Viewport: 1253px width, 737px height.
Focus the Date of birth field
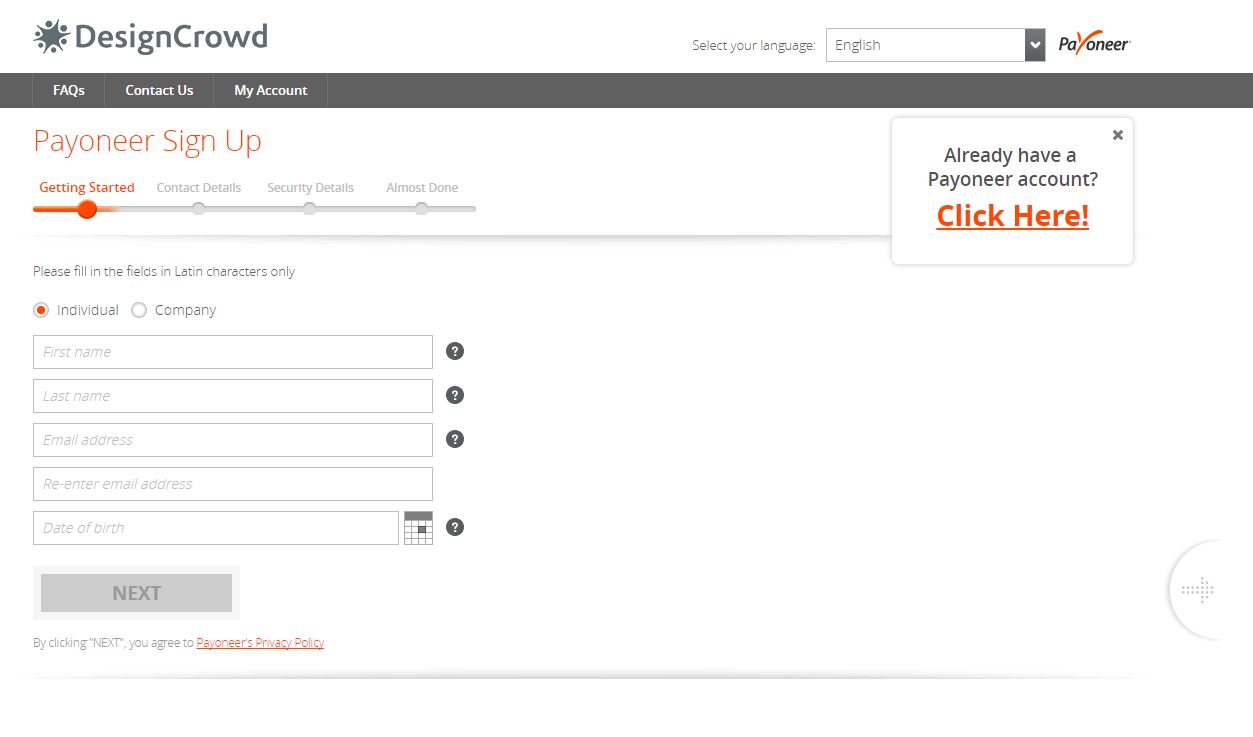[x=216, y=528]
